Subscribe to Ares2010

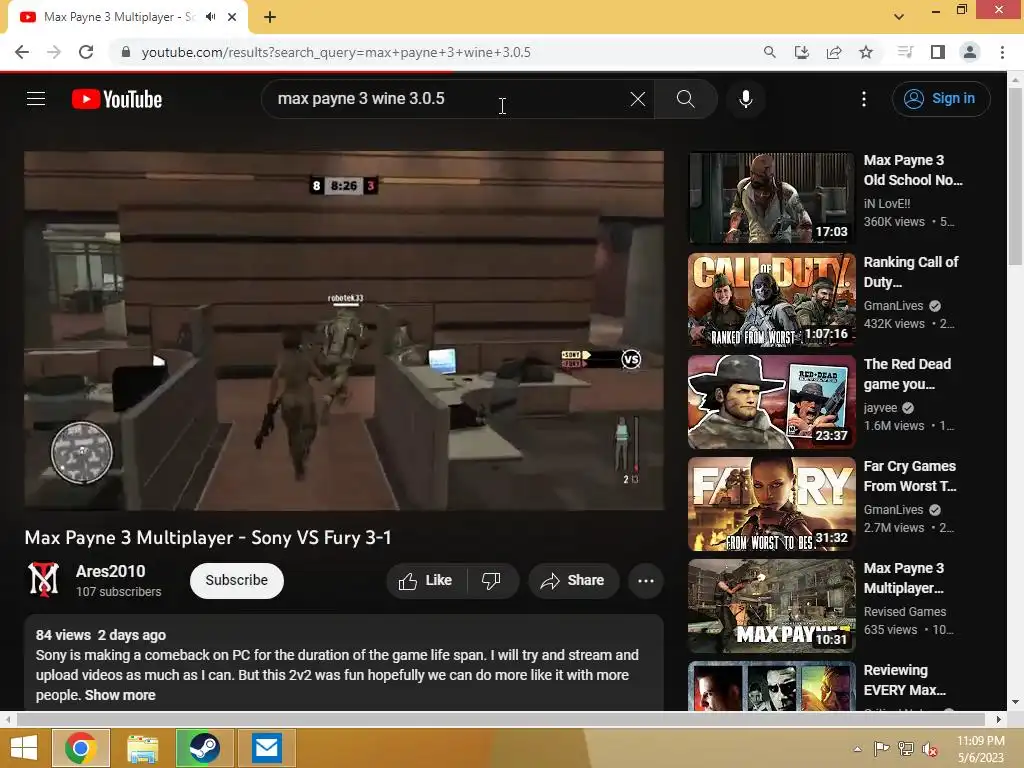pyautogui.click(x=236, y=580)
